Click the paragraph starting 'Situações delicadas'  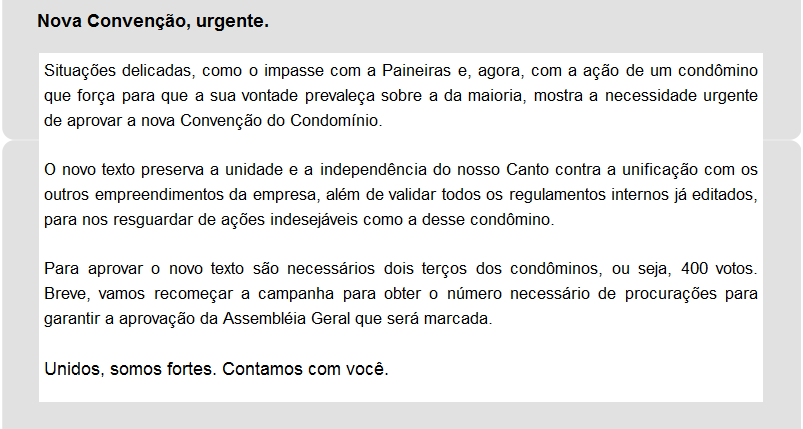(x=400, y=96)
